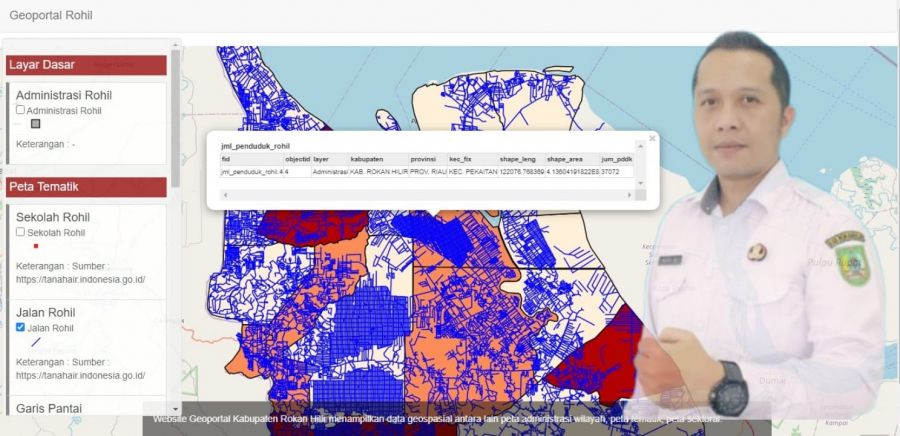Screen dimensions: 900x436
Task: Select the 'layer' column header
Action: point(331,159)
